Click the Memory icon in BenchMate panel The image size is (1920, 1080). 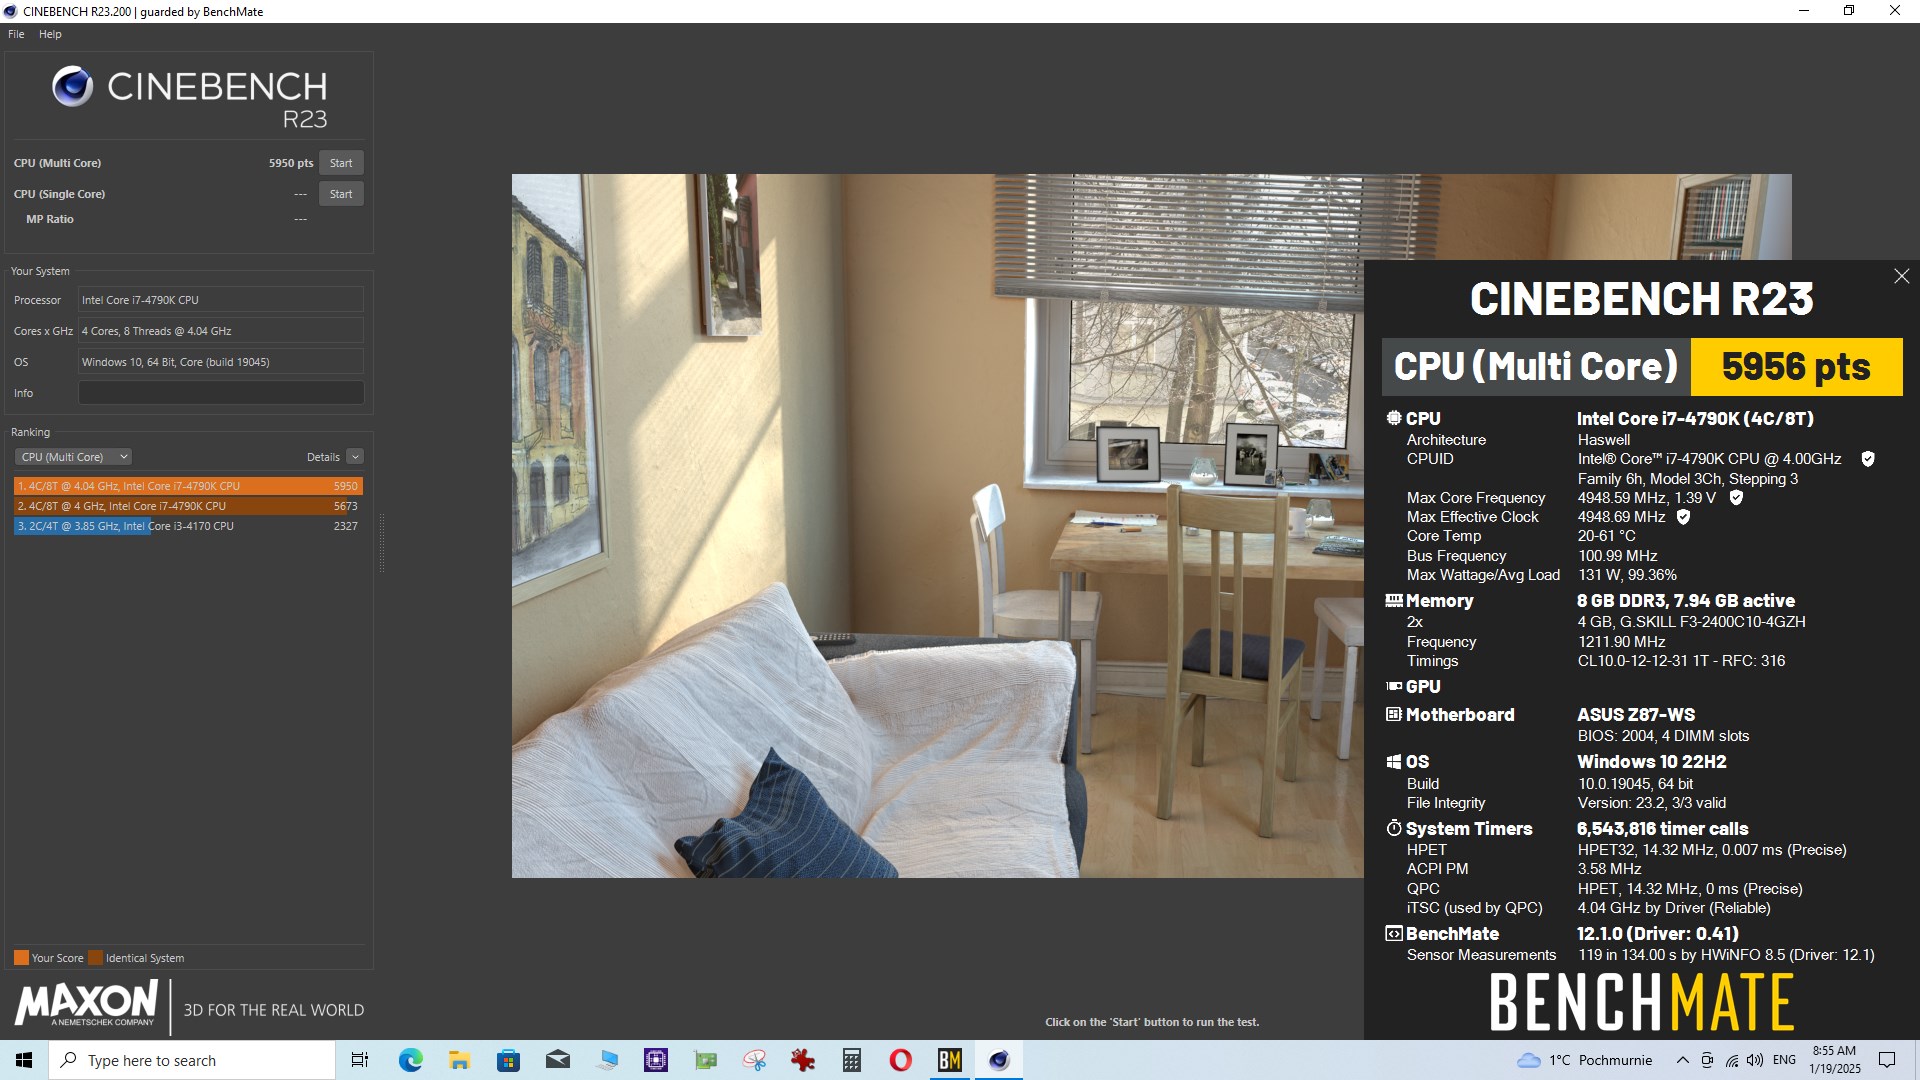1394,601
